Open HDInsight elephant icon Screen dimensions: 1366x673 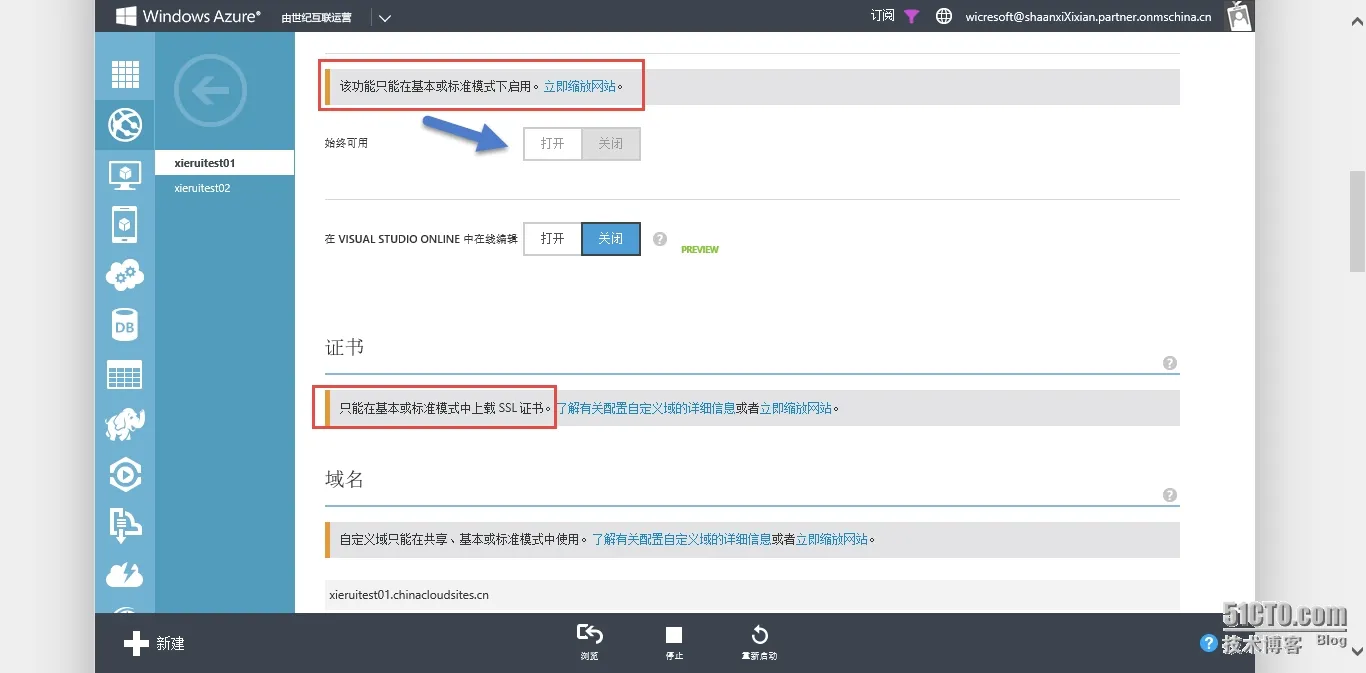(x=125, y=424)
